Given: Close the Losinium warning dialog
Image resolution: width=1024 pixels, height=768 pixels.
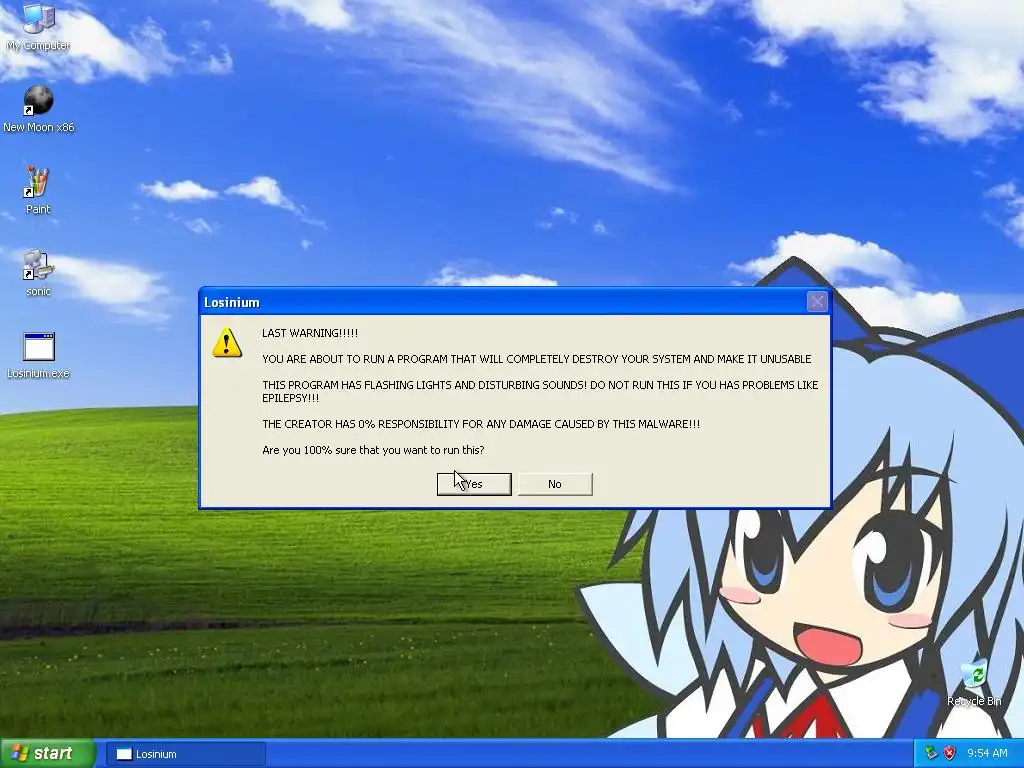Looking at the screenshot, I should tap(817, 302).
